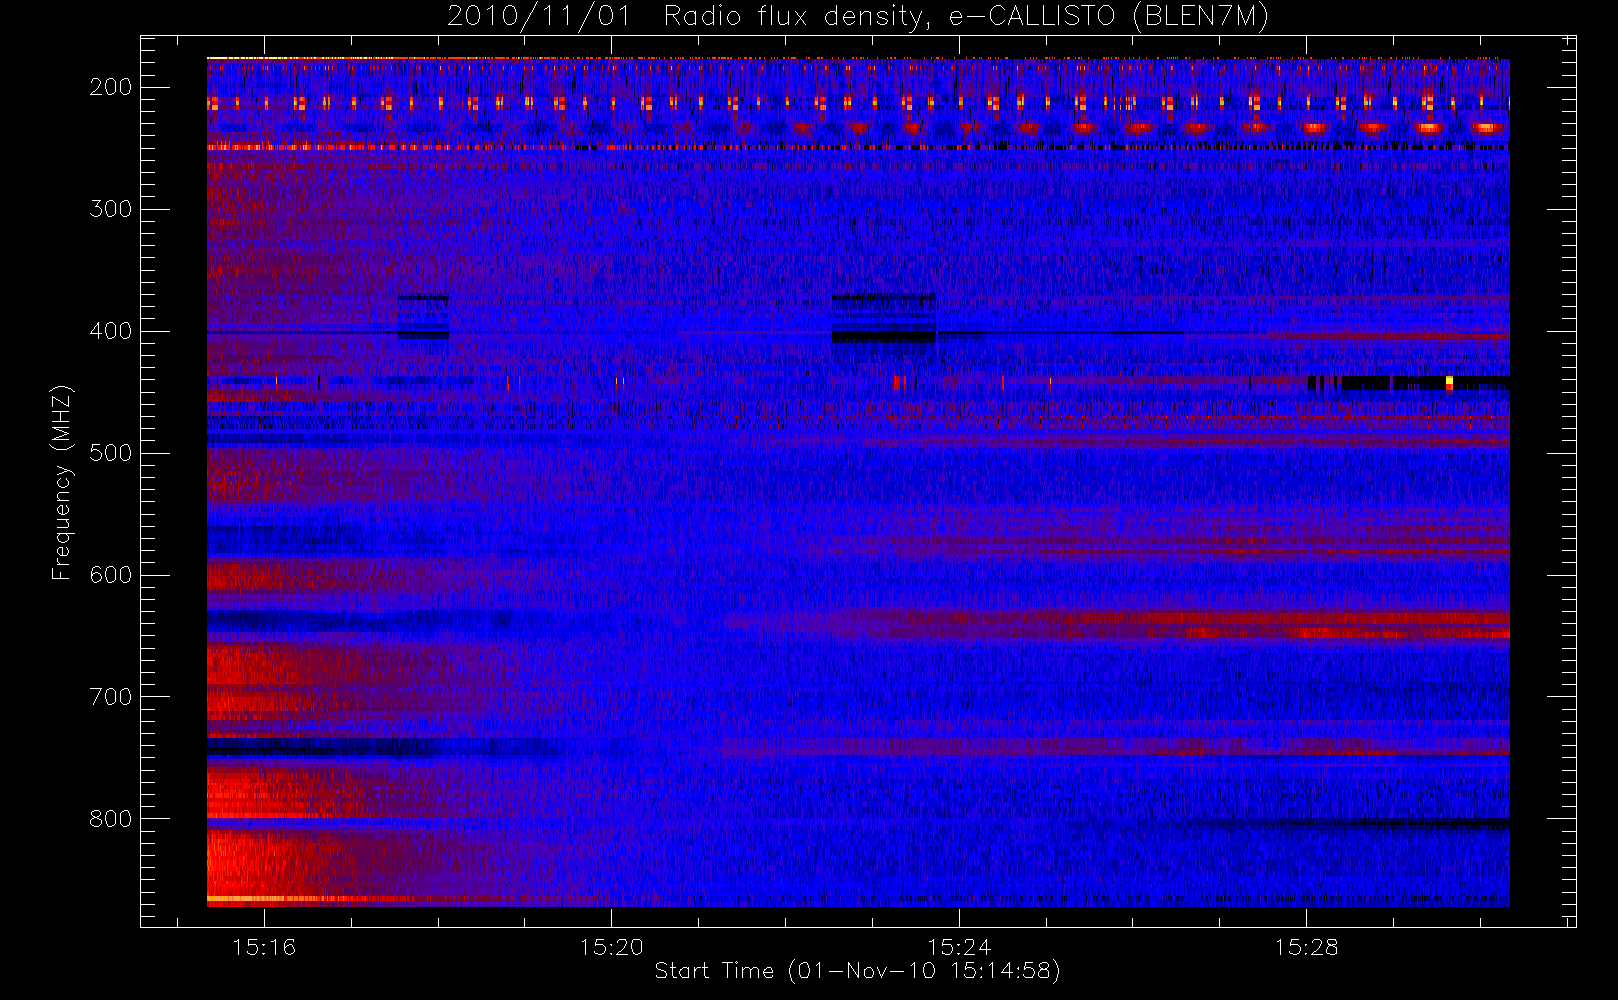Click the "Start Time (01-Nov-10 15:14:58)" axis label
The height and width of the screenshot is (1000, 1618).
[x=857, y=971]
